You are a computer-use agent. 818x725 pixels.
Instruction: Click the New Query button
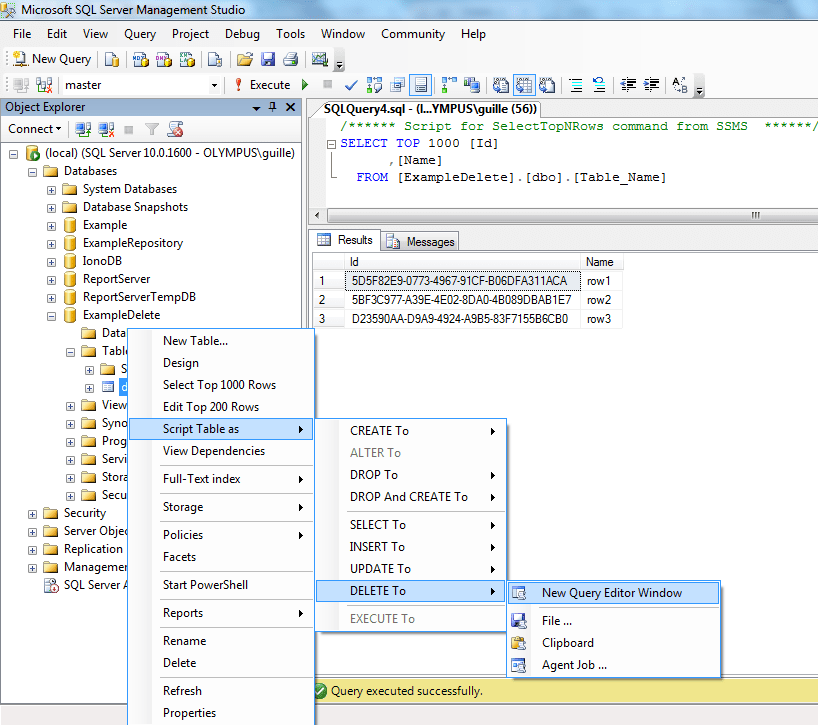coord(51,59)
